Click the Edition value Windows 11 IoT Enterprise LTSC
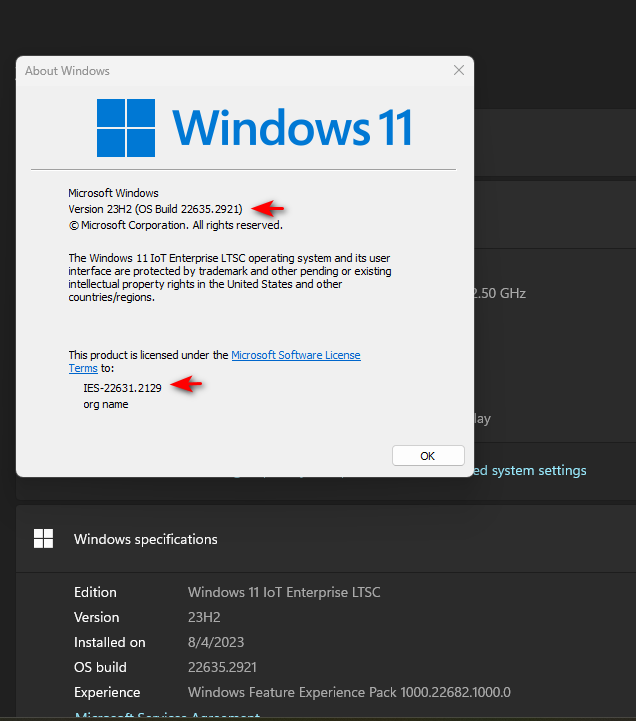 point(284,592)
